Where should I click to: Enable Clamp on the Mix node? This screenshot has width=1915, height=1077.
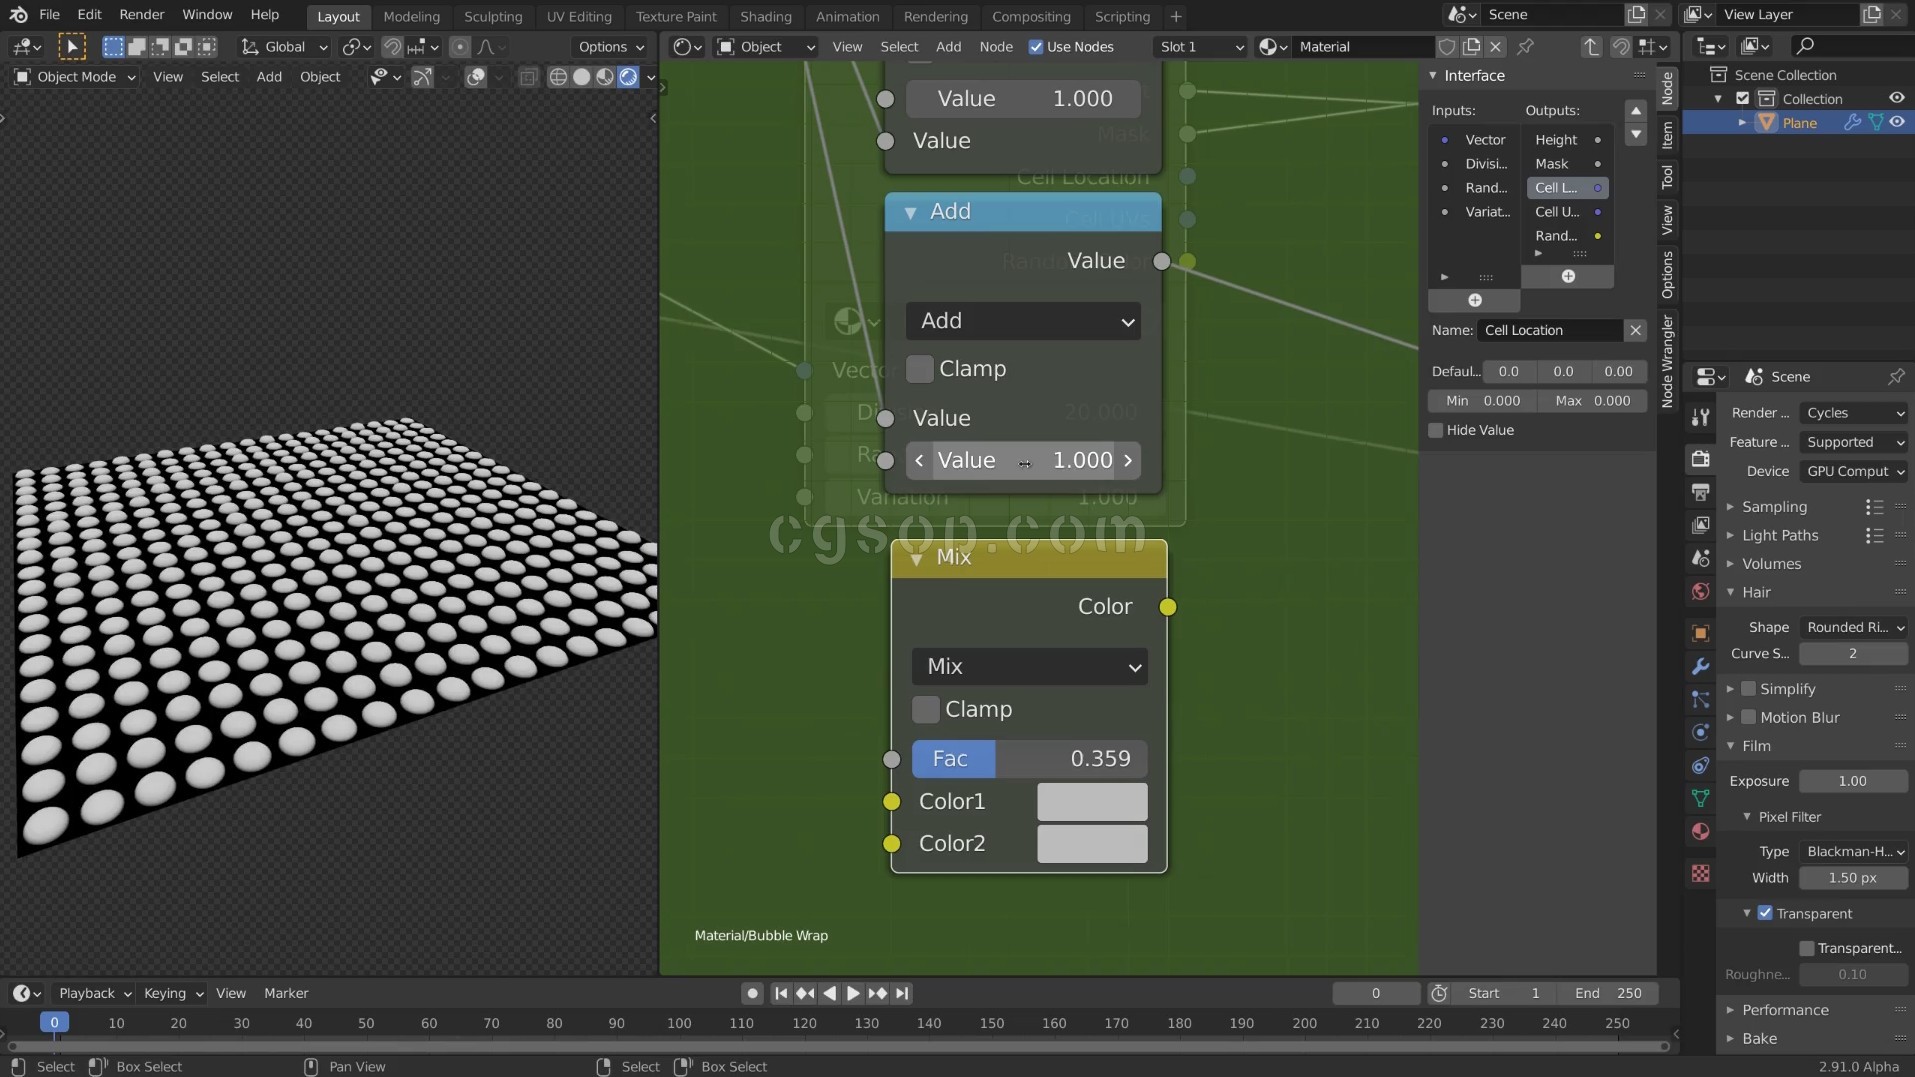pyautogui.click(x=926, y=709)
